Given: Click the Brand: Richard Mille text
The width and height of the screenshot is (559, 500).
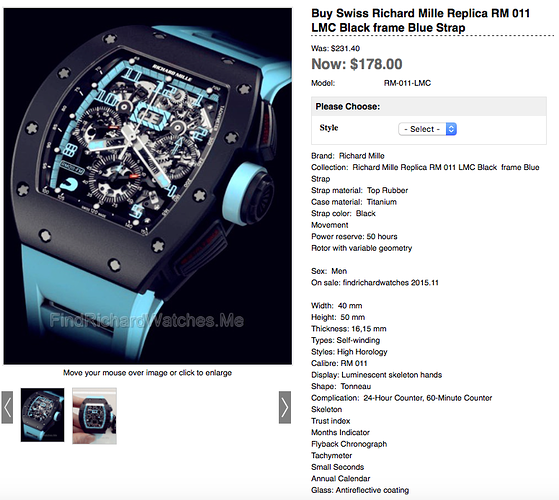Looking at the screenshot, I should 348,156.
